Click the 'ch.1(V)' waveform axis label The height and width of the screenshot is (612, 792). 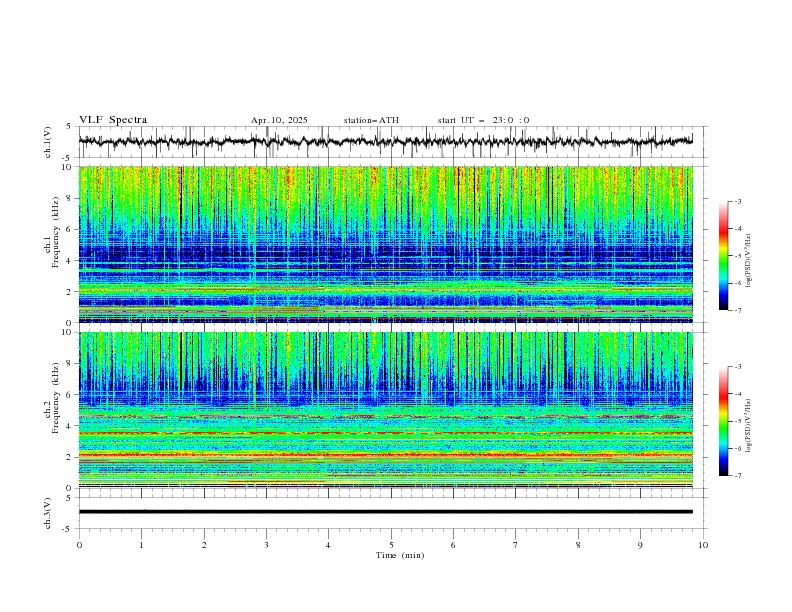click(48, 142)
